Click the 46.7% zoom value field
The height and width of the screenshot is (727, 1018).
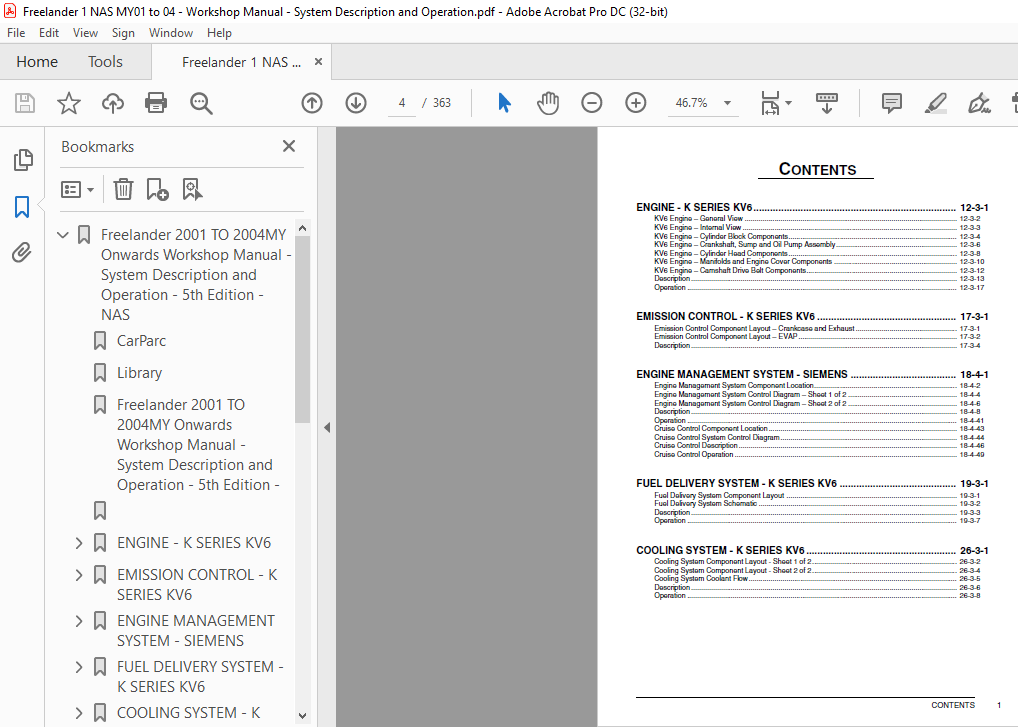pyautogui.click(x=691, y=103)
